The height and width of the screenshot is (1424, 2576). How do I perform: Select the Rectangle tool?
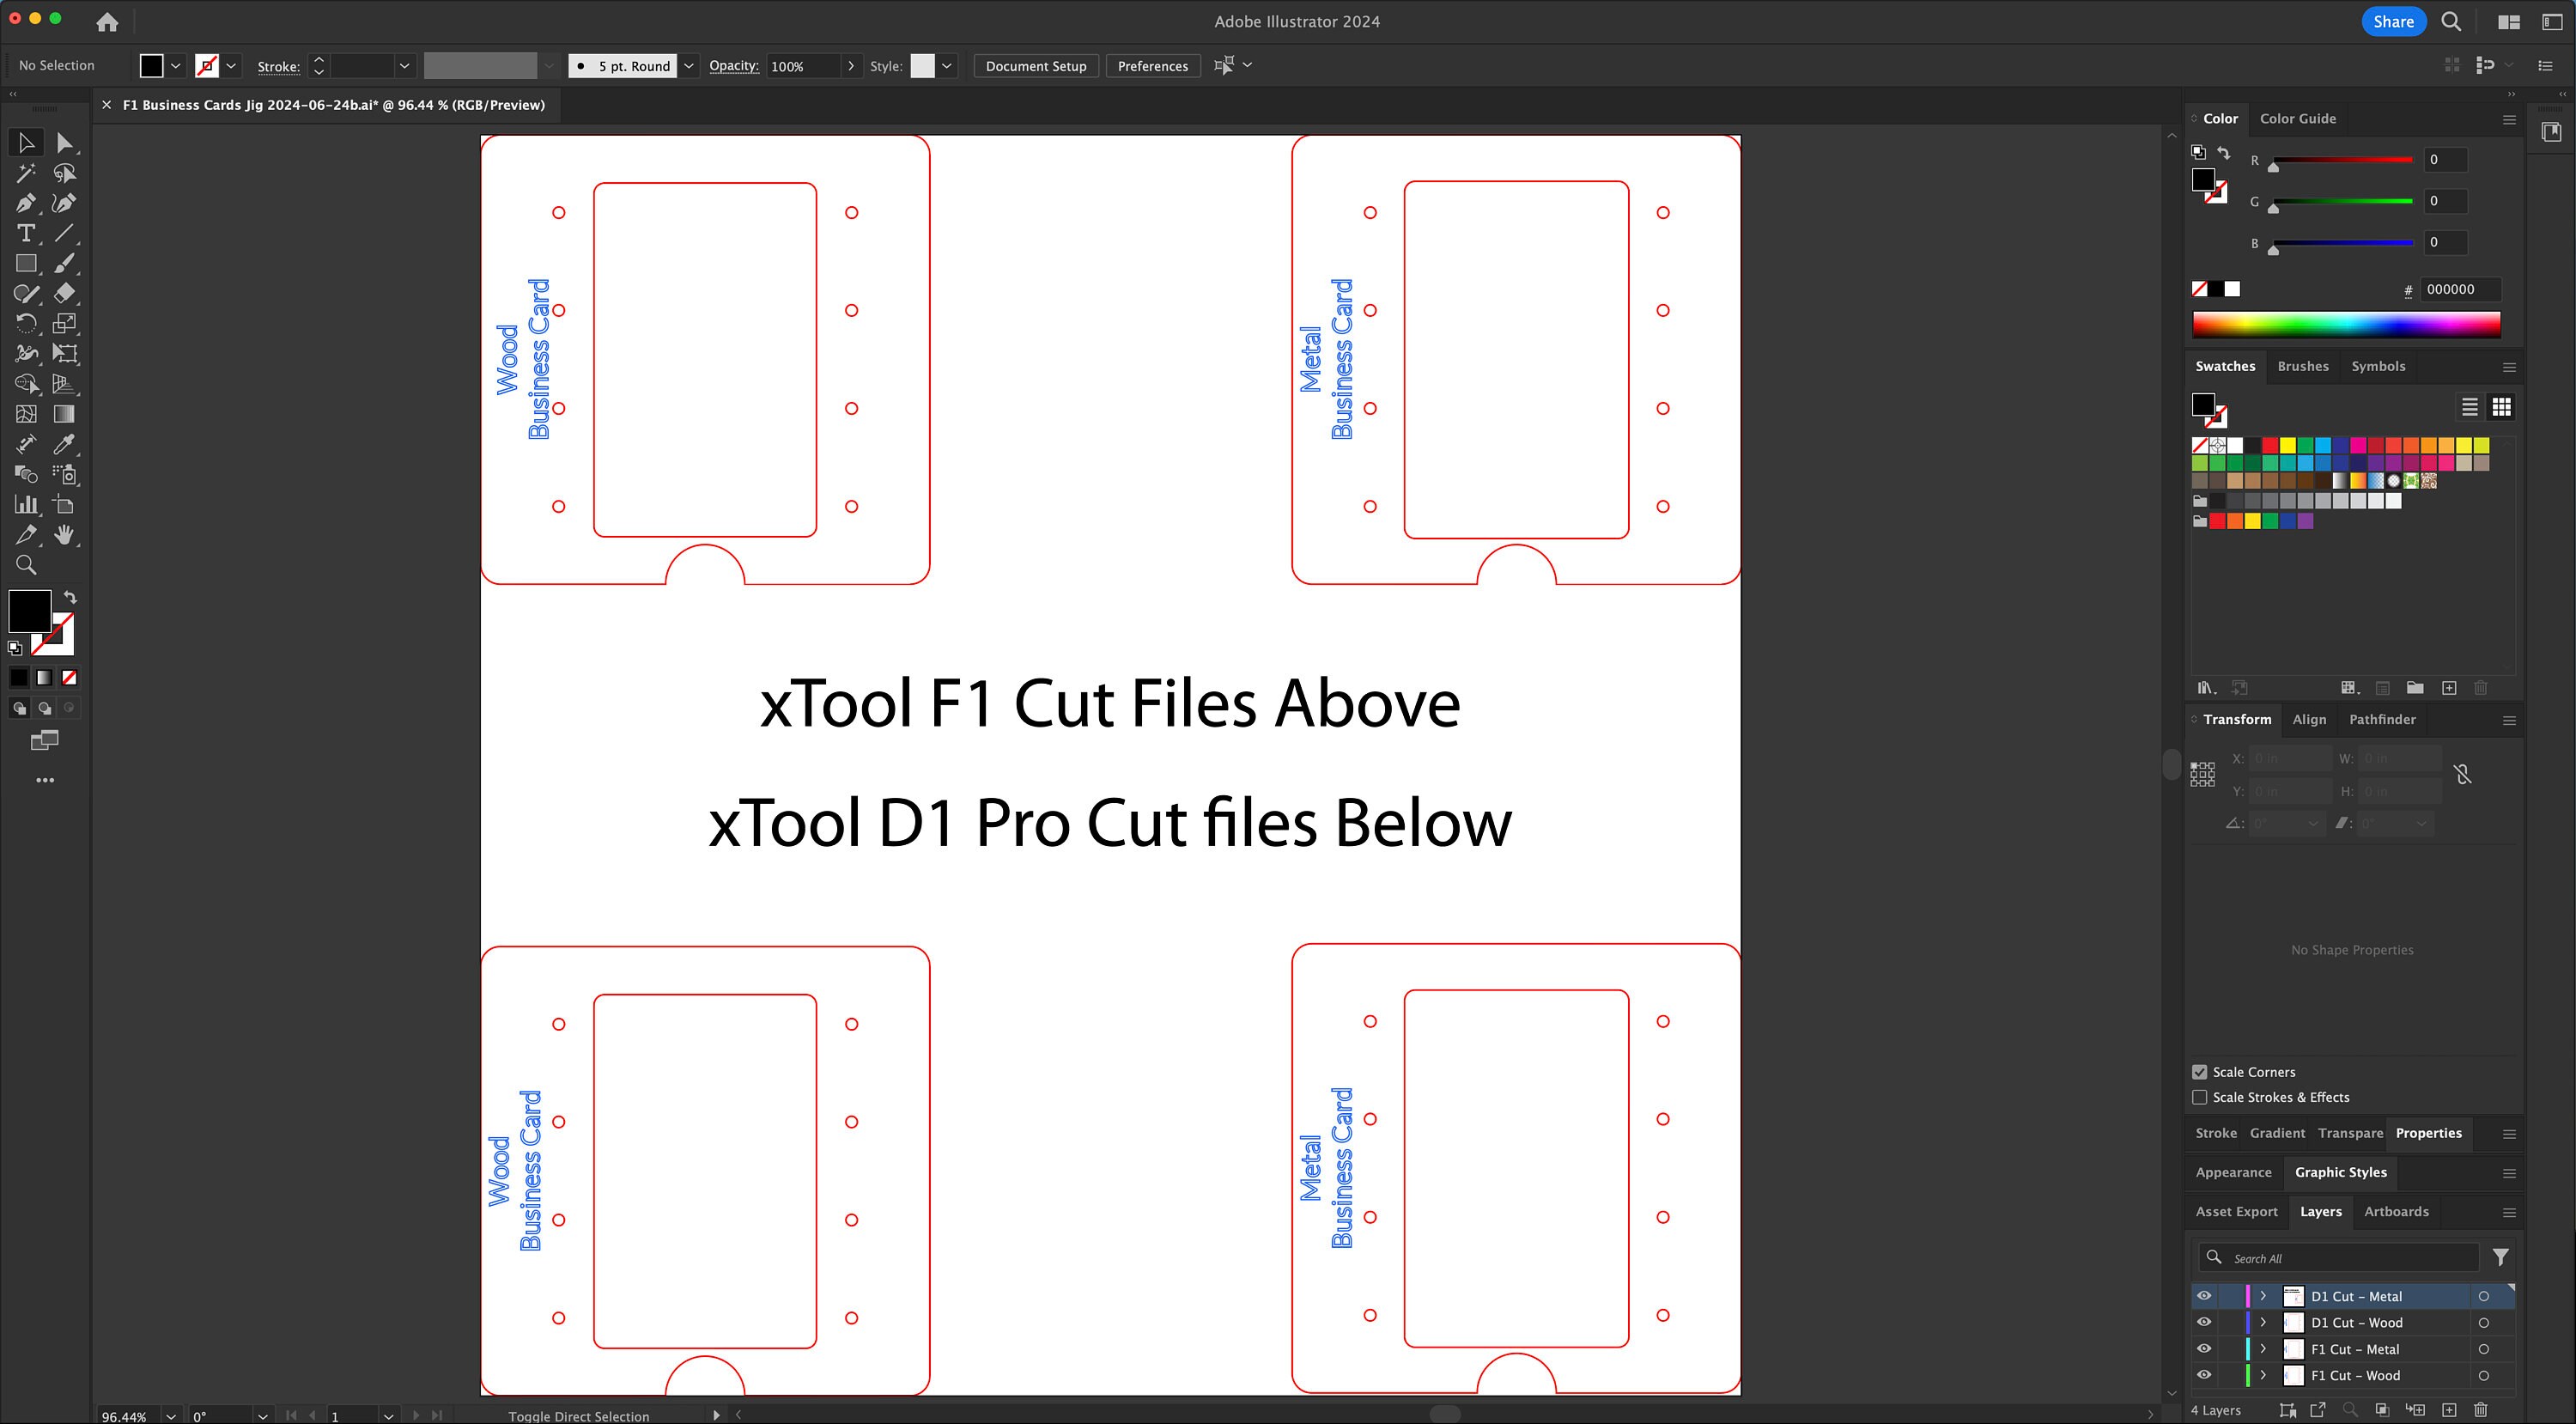[x=26, y=263]
